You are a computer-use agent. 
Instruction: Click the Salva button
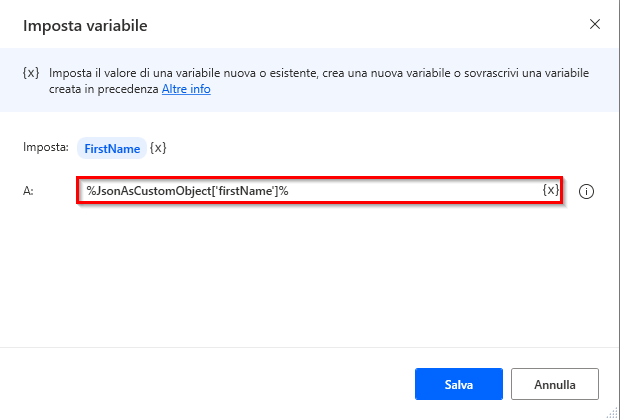(x=459, y=384)
